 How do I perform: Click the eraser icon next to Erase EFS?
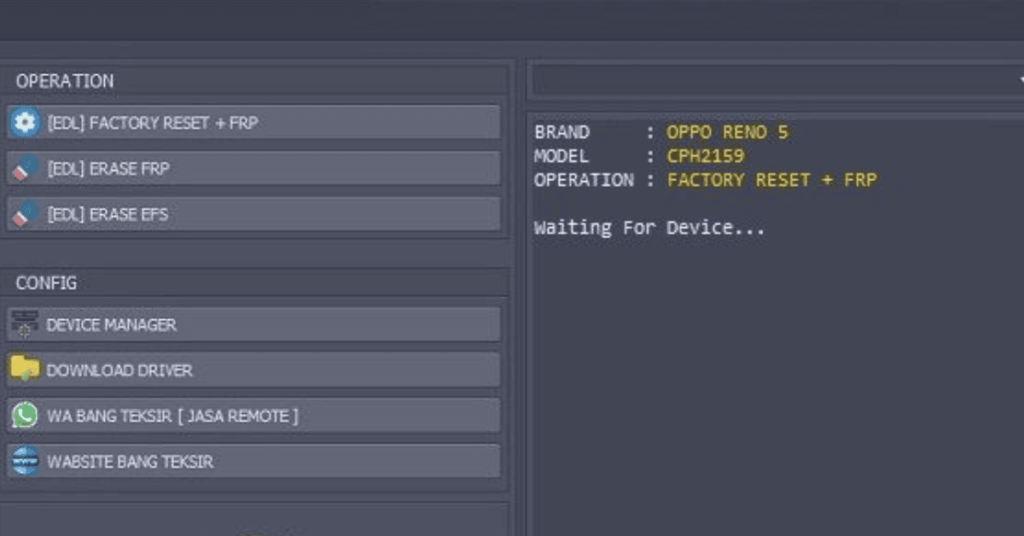point(25,213)
